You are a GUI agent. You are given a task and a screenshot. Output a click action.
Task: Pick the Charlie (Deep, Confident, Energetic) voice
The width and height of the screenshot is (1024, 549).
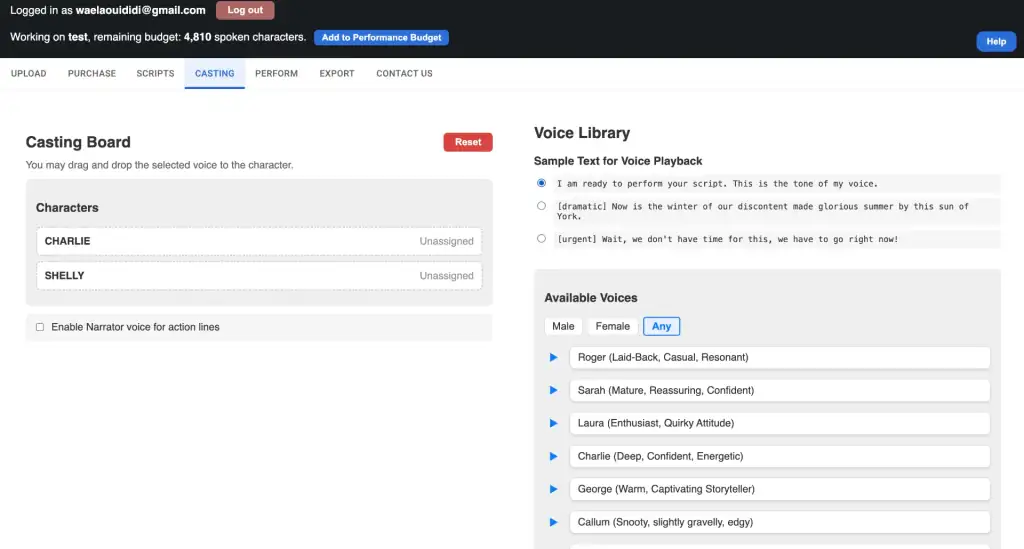(x=780, y=456)
